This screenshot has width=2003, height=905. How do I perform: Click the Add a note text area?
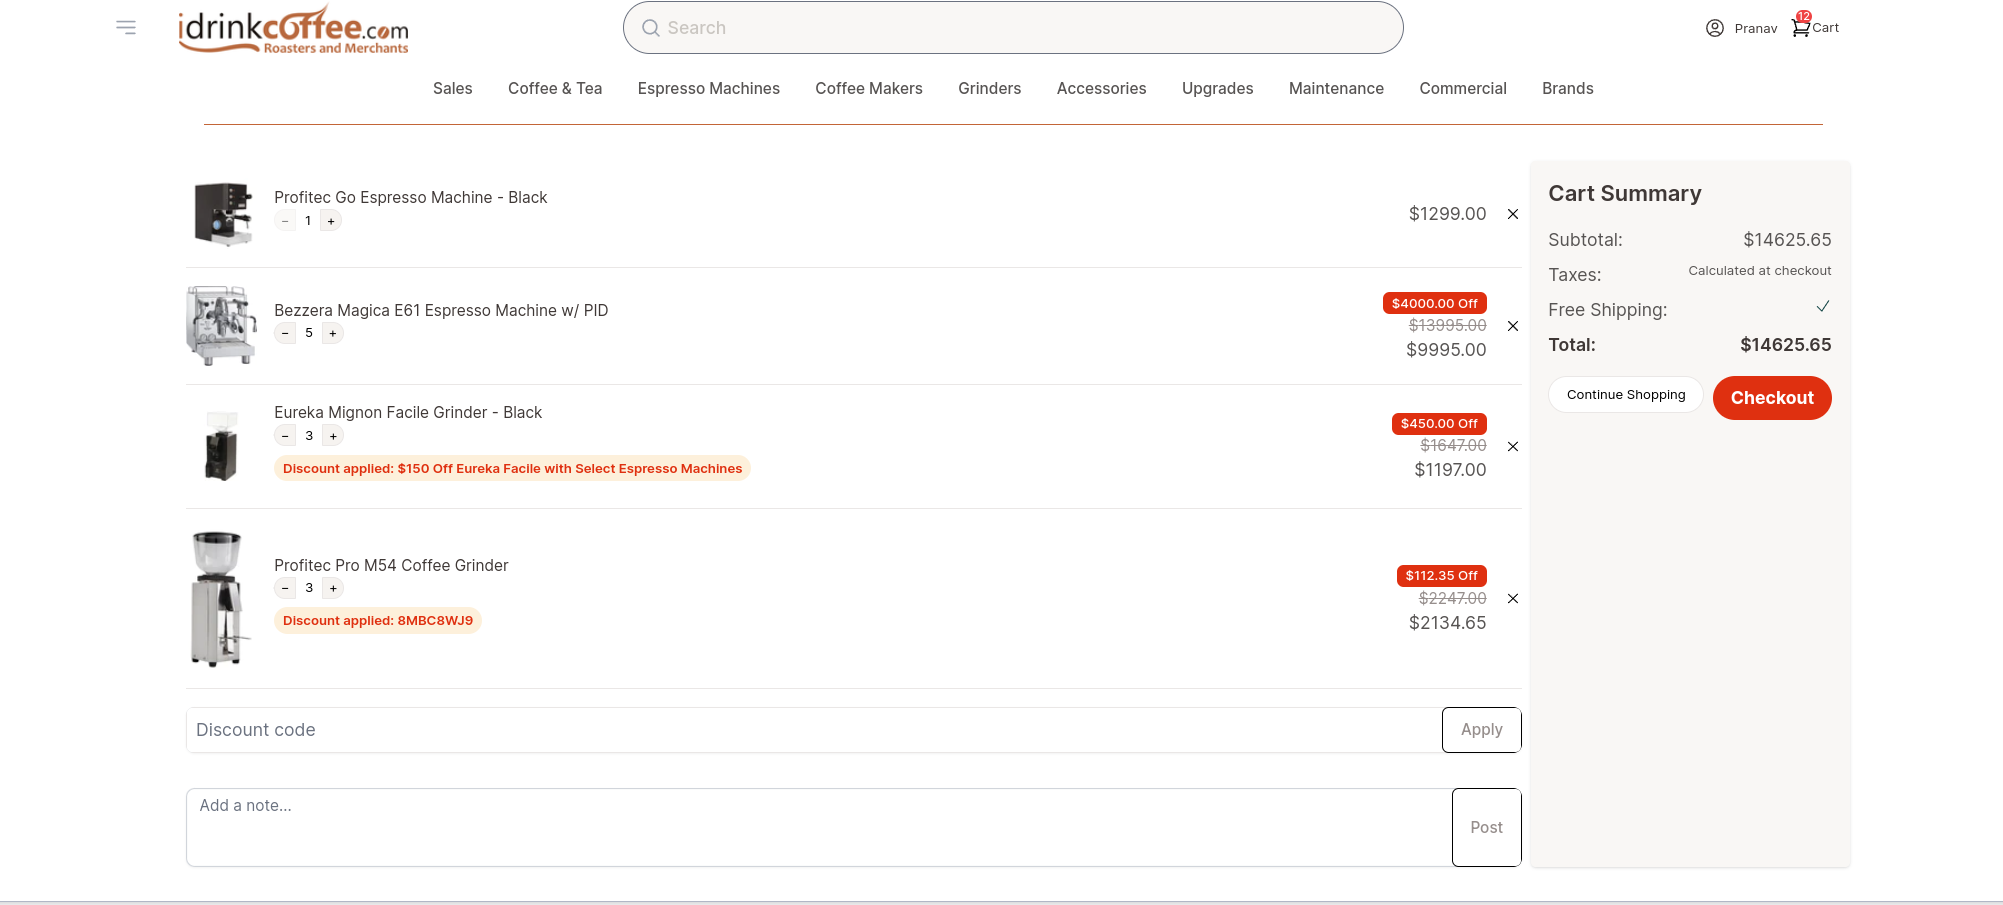819,828
